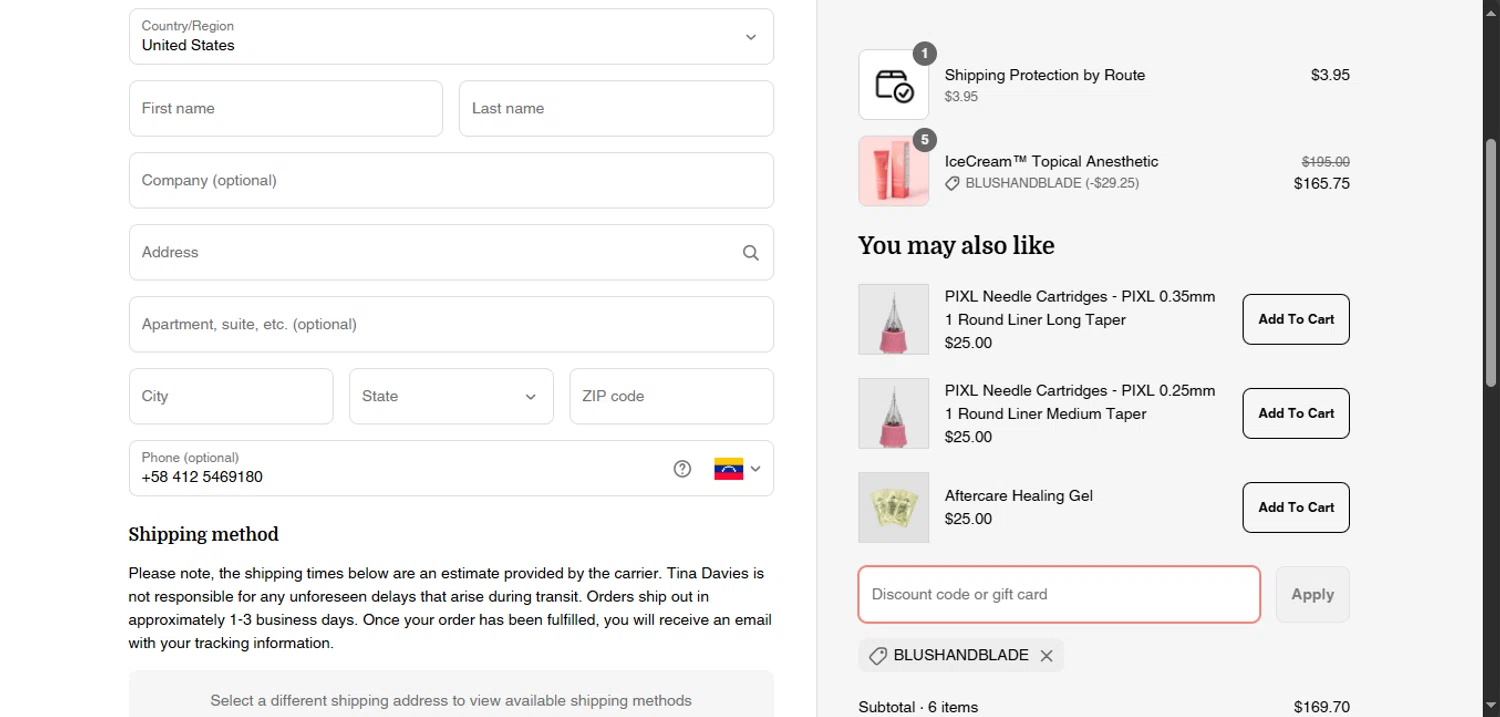Click the IceCream Topical Anesthetic title
Image resolution: width=1500 pixels, height=717 pixels.
point(1051,161)
